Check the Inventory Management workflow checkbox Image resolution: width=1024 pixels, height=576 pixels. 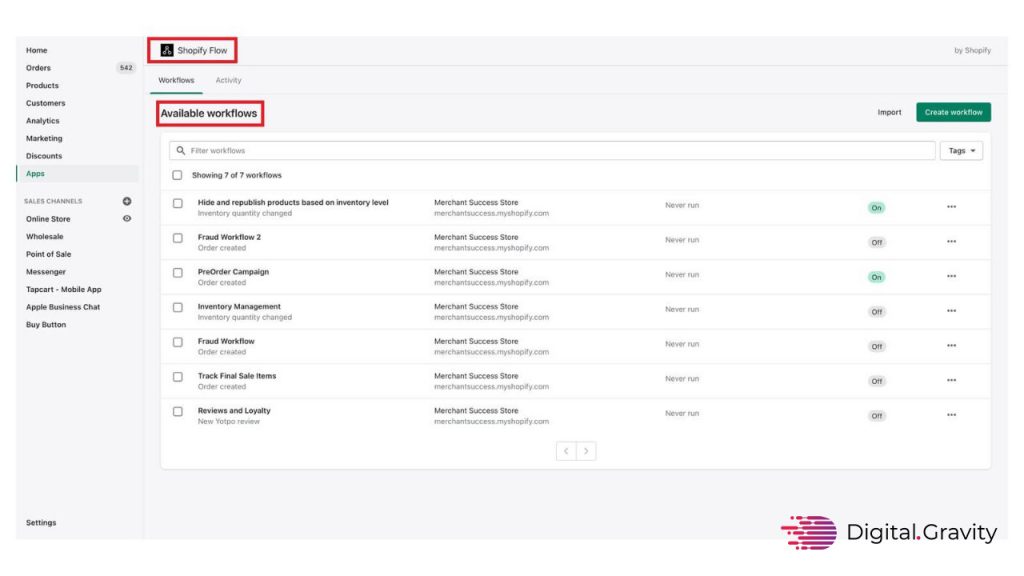pos(178,307)
